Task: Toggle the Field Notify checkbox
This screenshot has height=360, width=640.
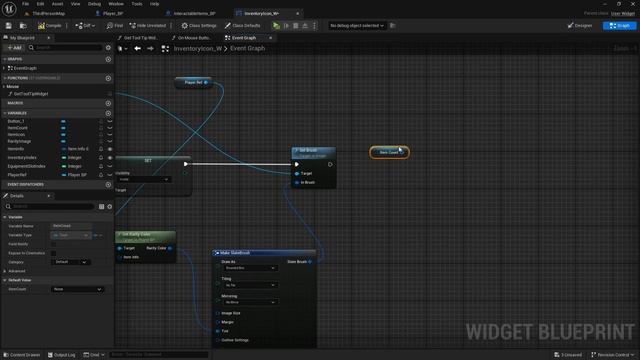Action: pos(53,244)
